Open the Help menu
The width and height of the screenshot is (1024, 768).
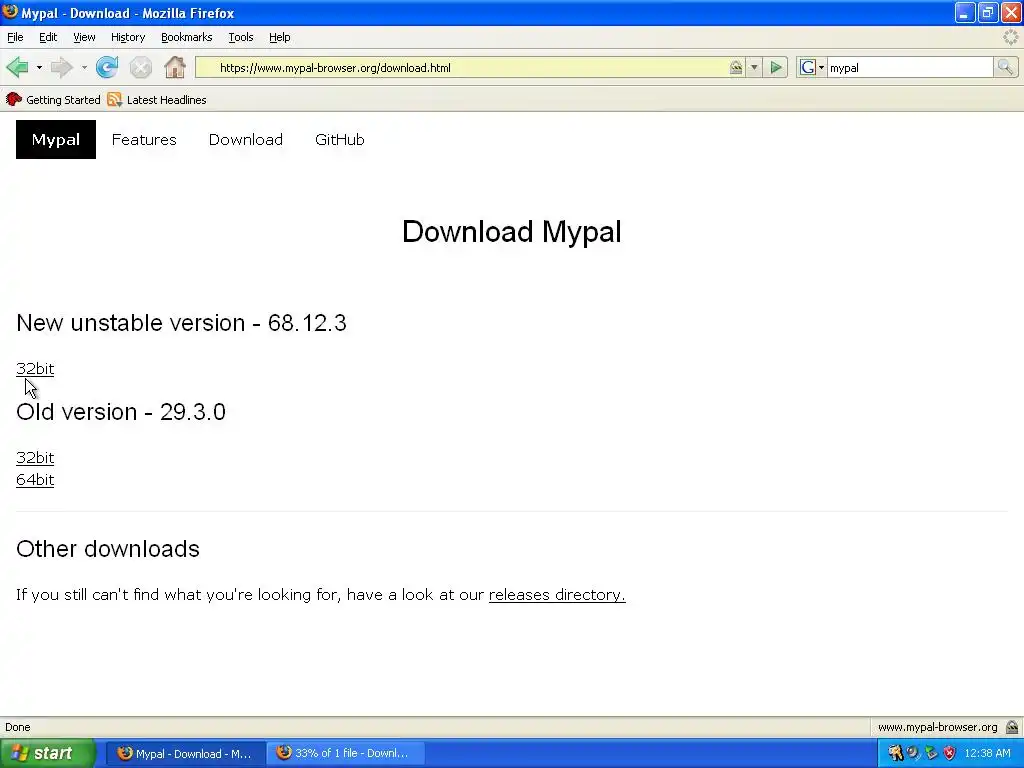pos(280,37)
